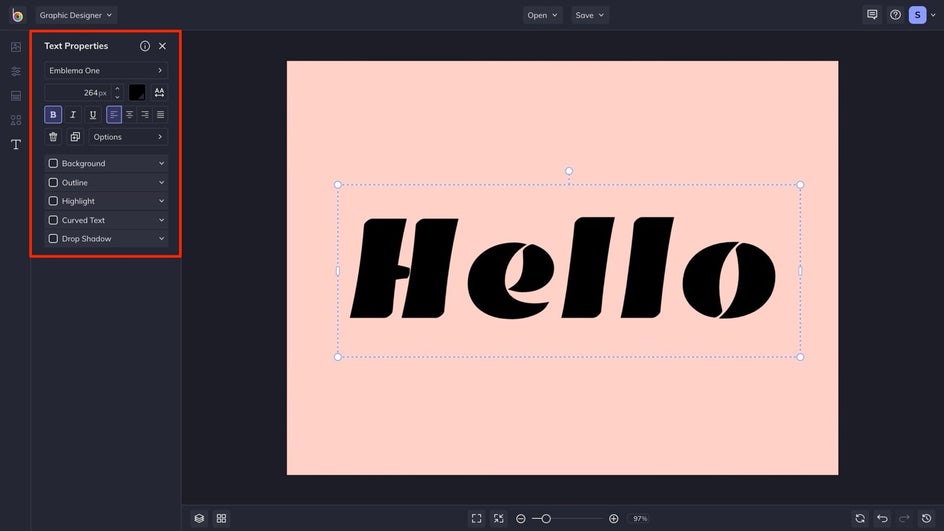Screen dimensions: 944x531
Task: Zoom in with plus icon
Action: point(613,518)
